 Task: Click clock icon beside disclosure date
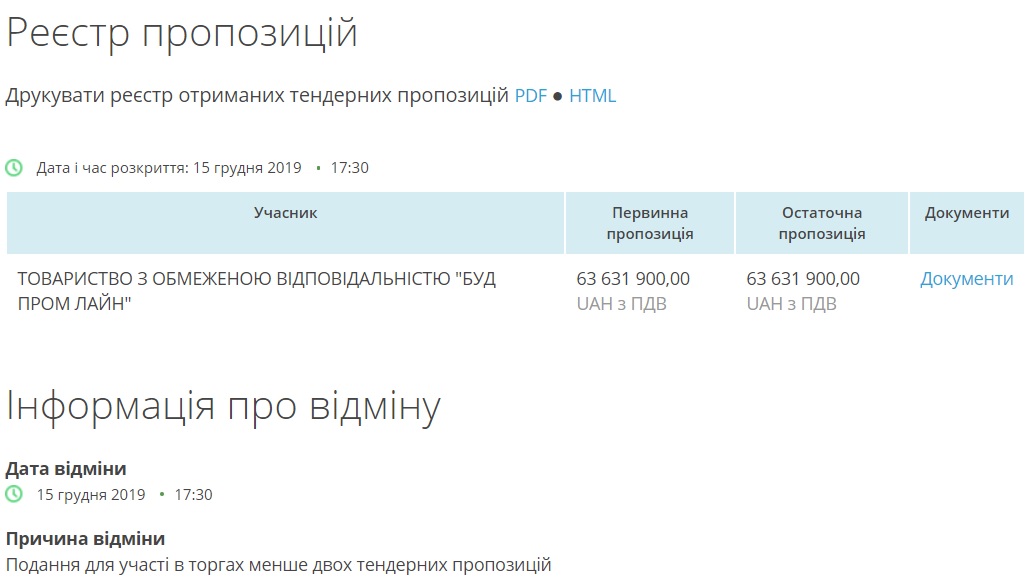(x=14, y=168)
